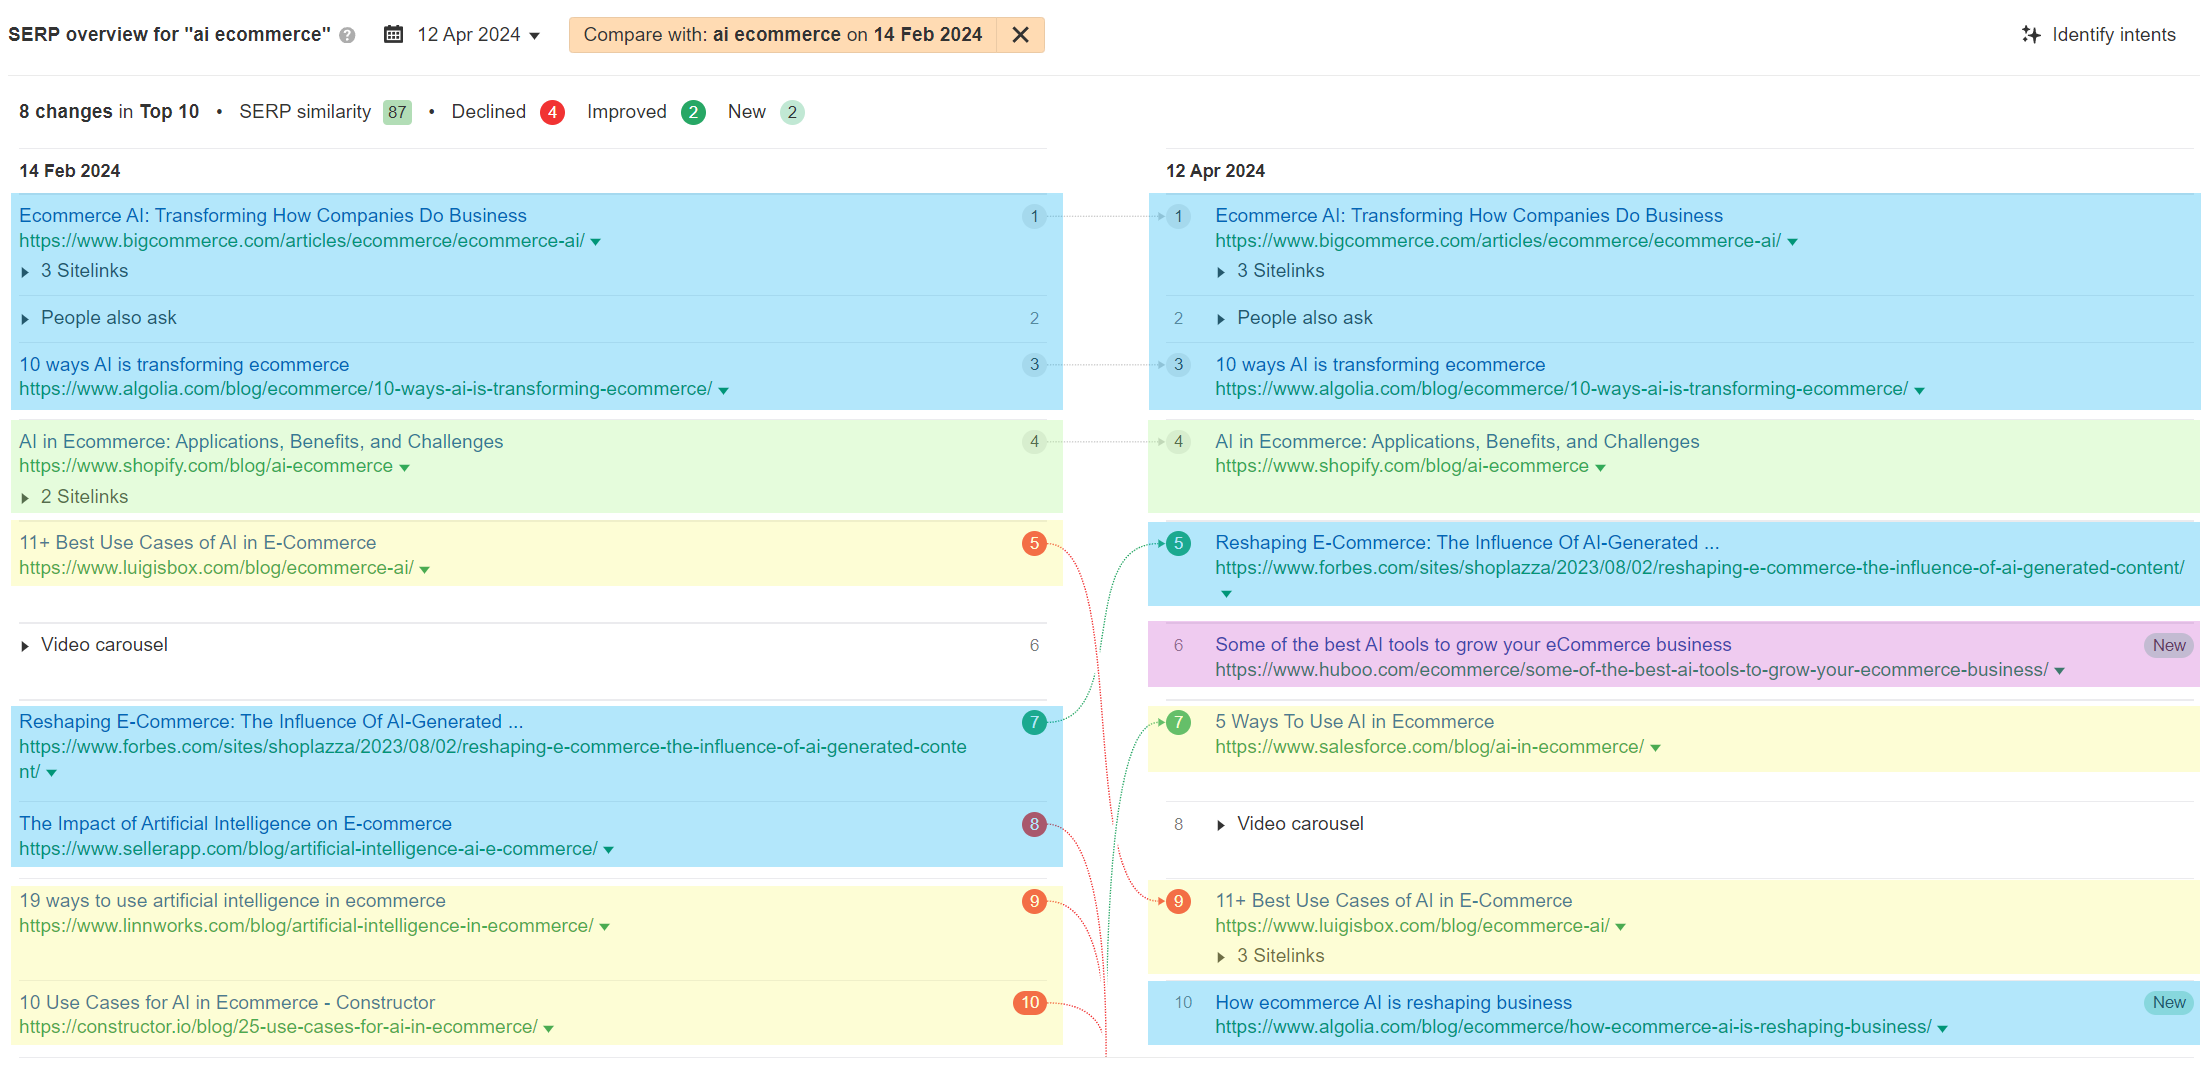Open URL dropdown for Apr algolia 10-ways result
The height and width of the screenshot is (1071, 2201).
1919,390
